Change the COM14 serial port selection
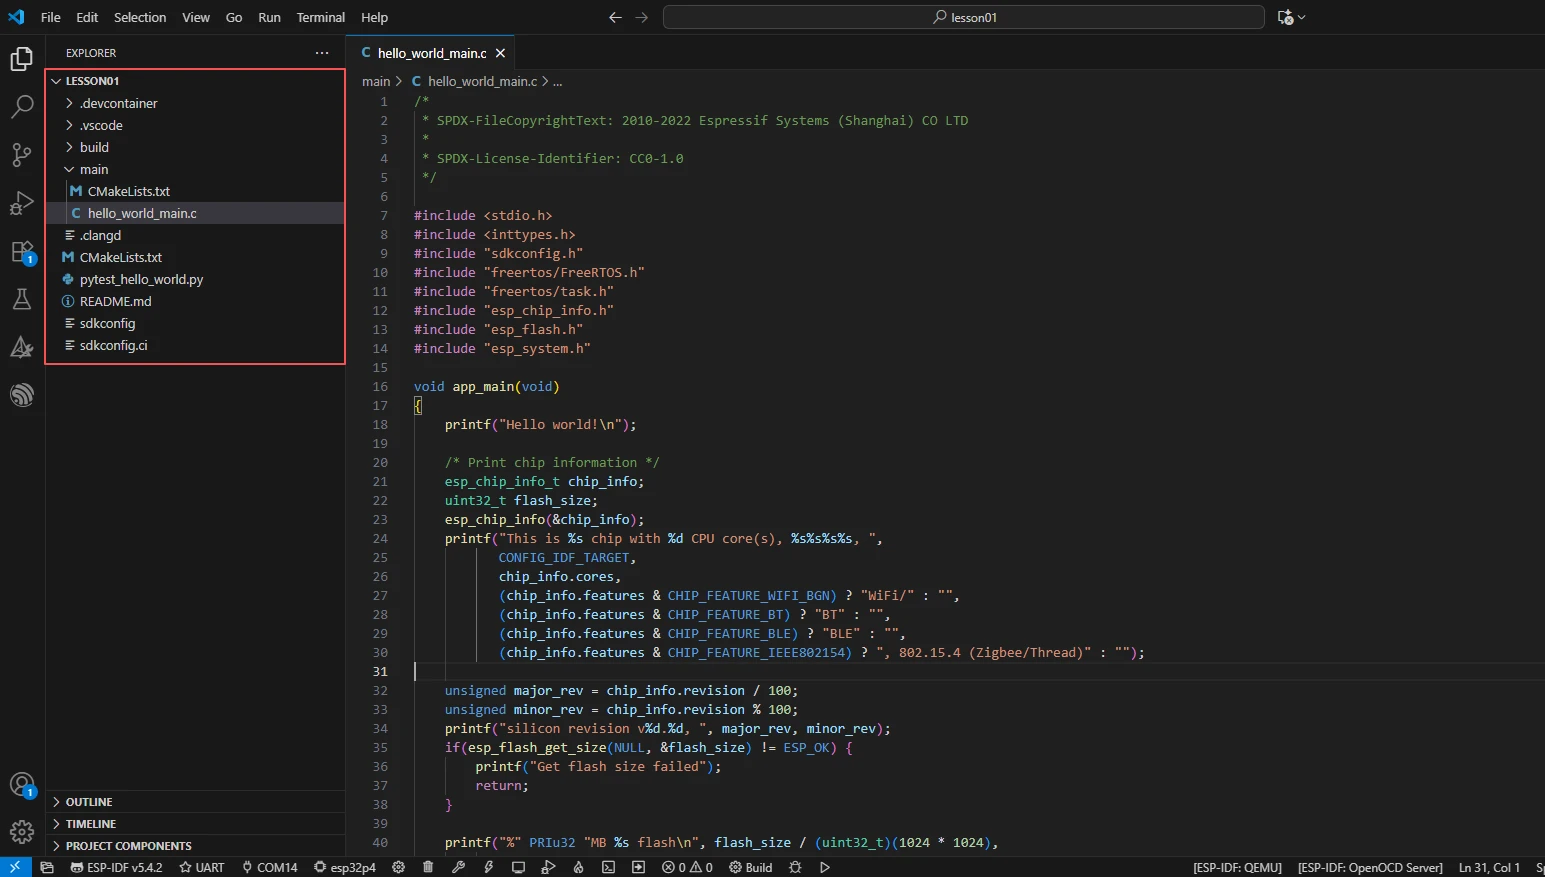The width and height of the screenshot is (1545, 877). pyautogui.click(x=269, y=867)
